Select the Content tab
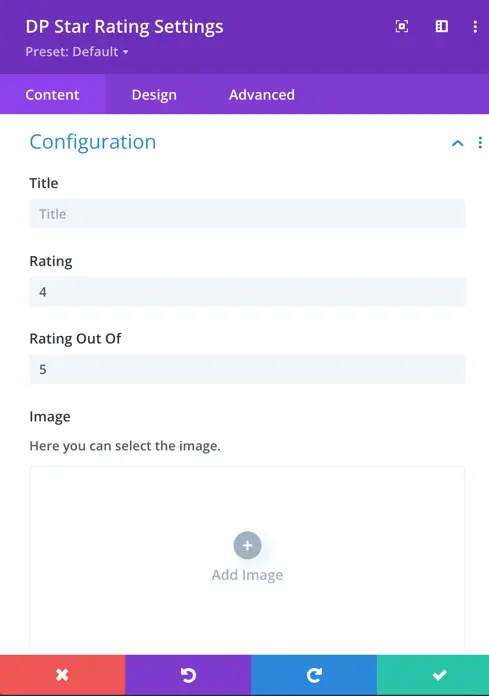 tap(52, 95)
